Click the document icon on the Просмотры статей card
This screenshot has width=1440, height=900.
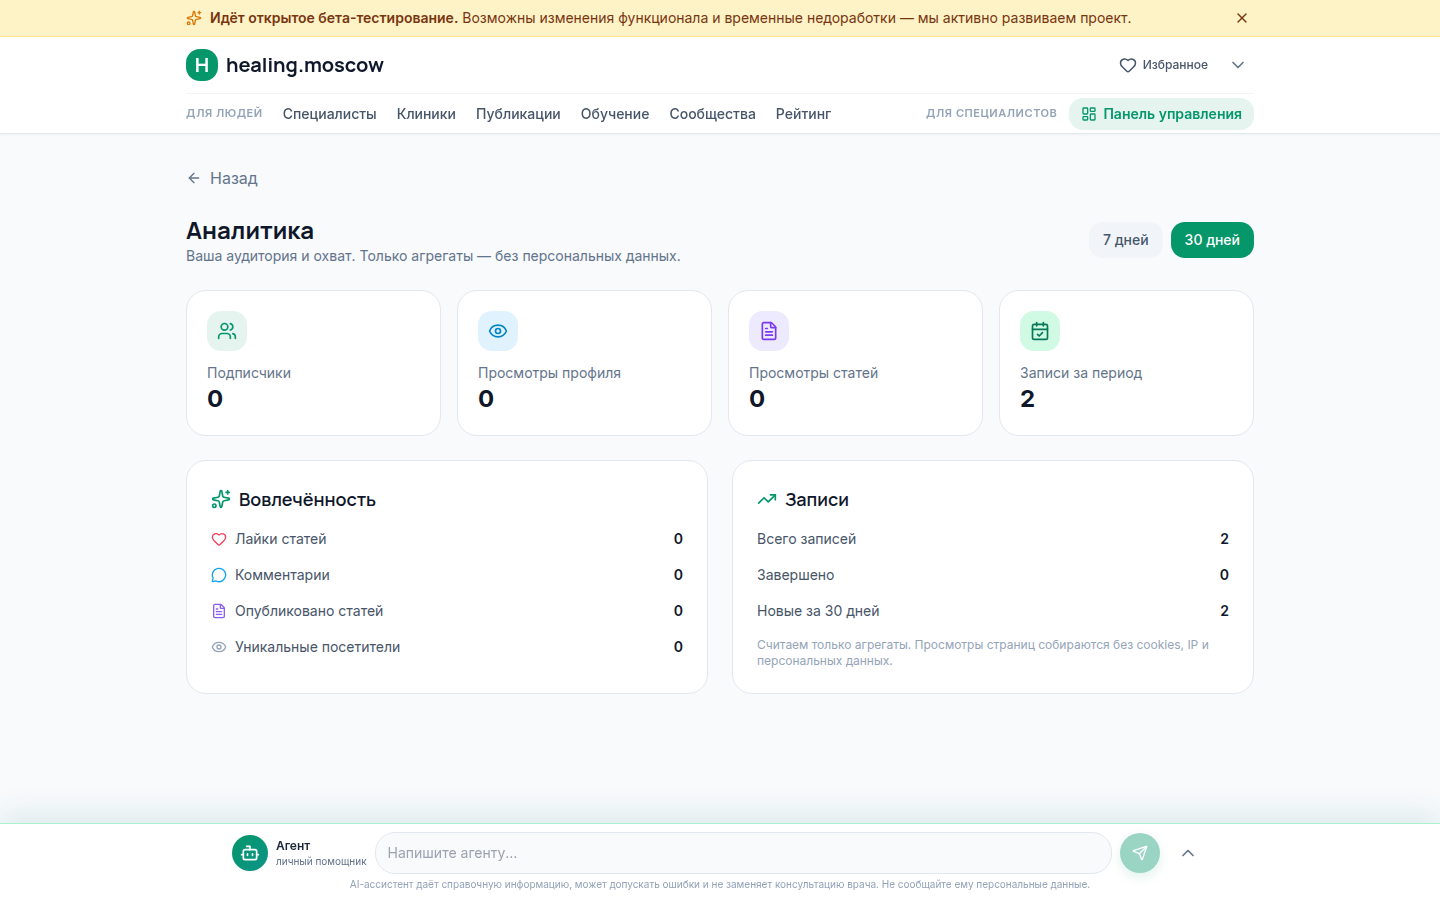point(769,331)
